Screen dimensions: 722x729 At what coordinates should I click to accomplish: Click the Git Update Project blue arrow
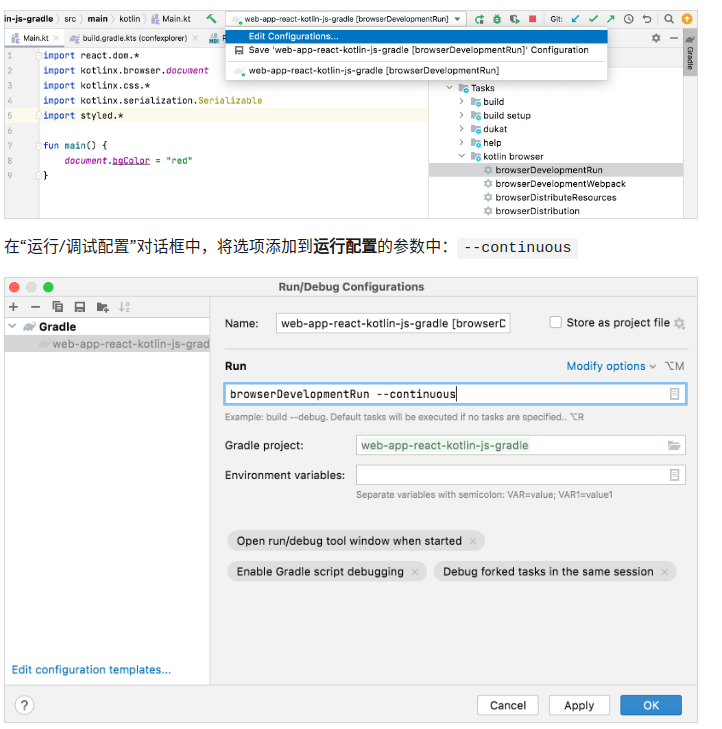[x=576, y=19]
